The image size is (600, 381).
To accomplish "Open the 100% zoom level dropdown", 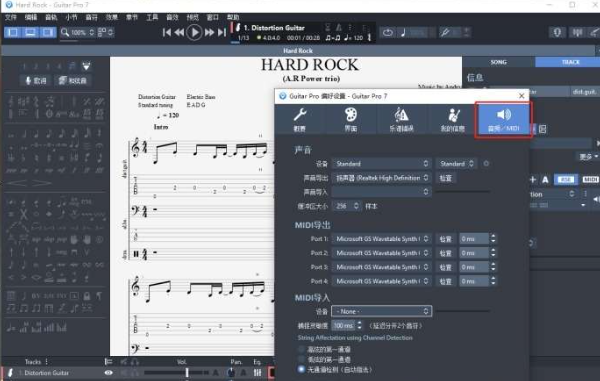I will (x=82, y=33).
